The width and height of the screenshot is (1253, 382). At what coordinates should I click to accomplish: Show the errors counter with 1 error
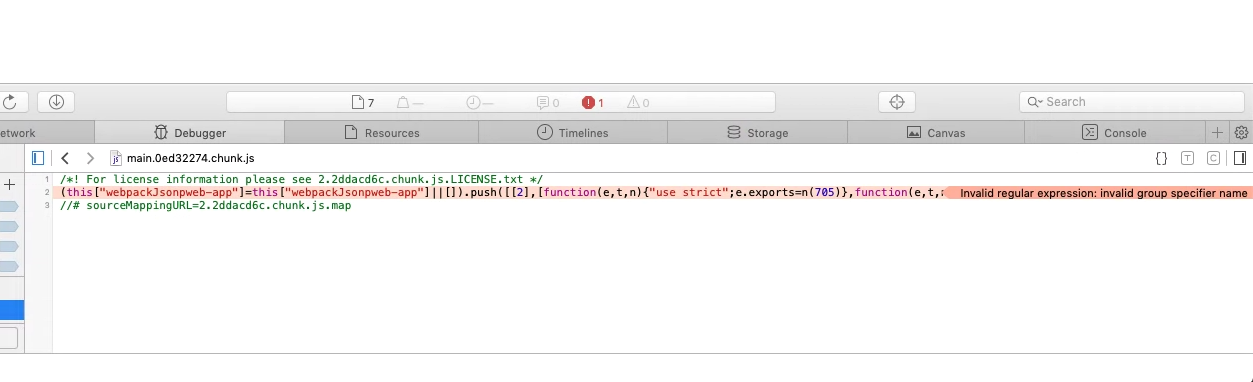pyautogui.click(x=593, y=102)
